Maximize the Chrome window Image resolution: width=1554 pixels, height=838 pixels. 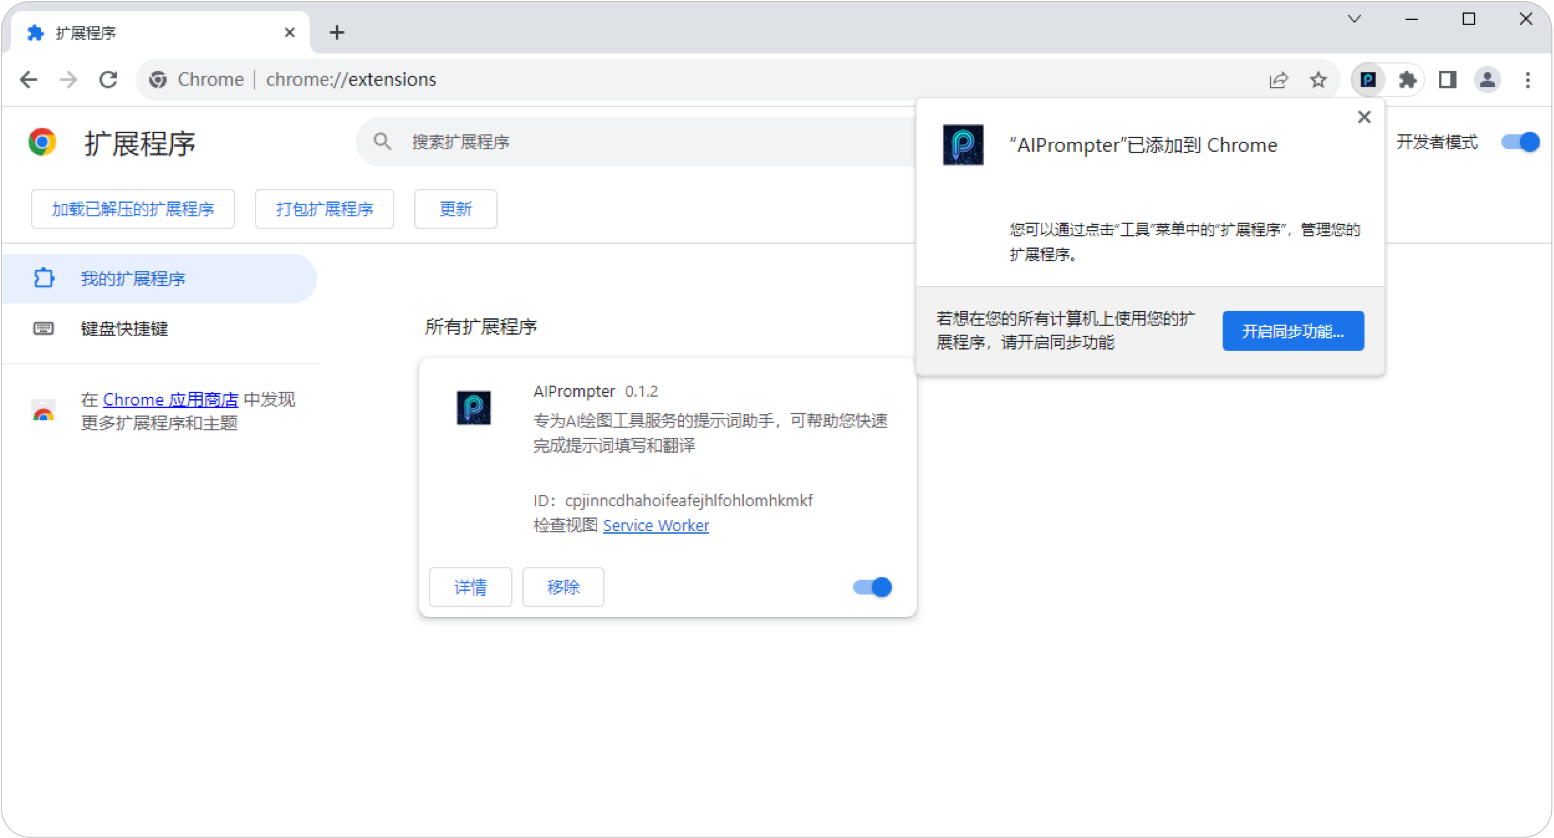(x=1469, y=19)
